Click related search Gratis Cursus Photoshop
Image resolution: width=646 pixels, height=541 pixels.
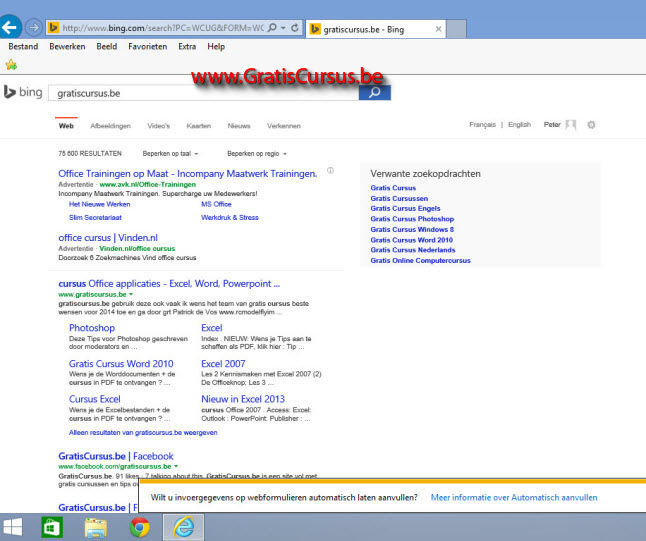click(x=412, y=219)
